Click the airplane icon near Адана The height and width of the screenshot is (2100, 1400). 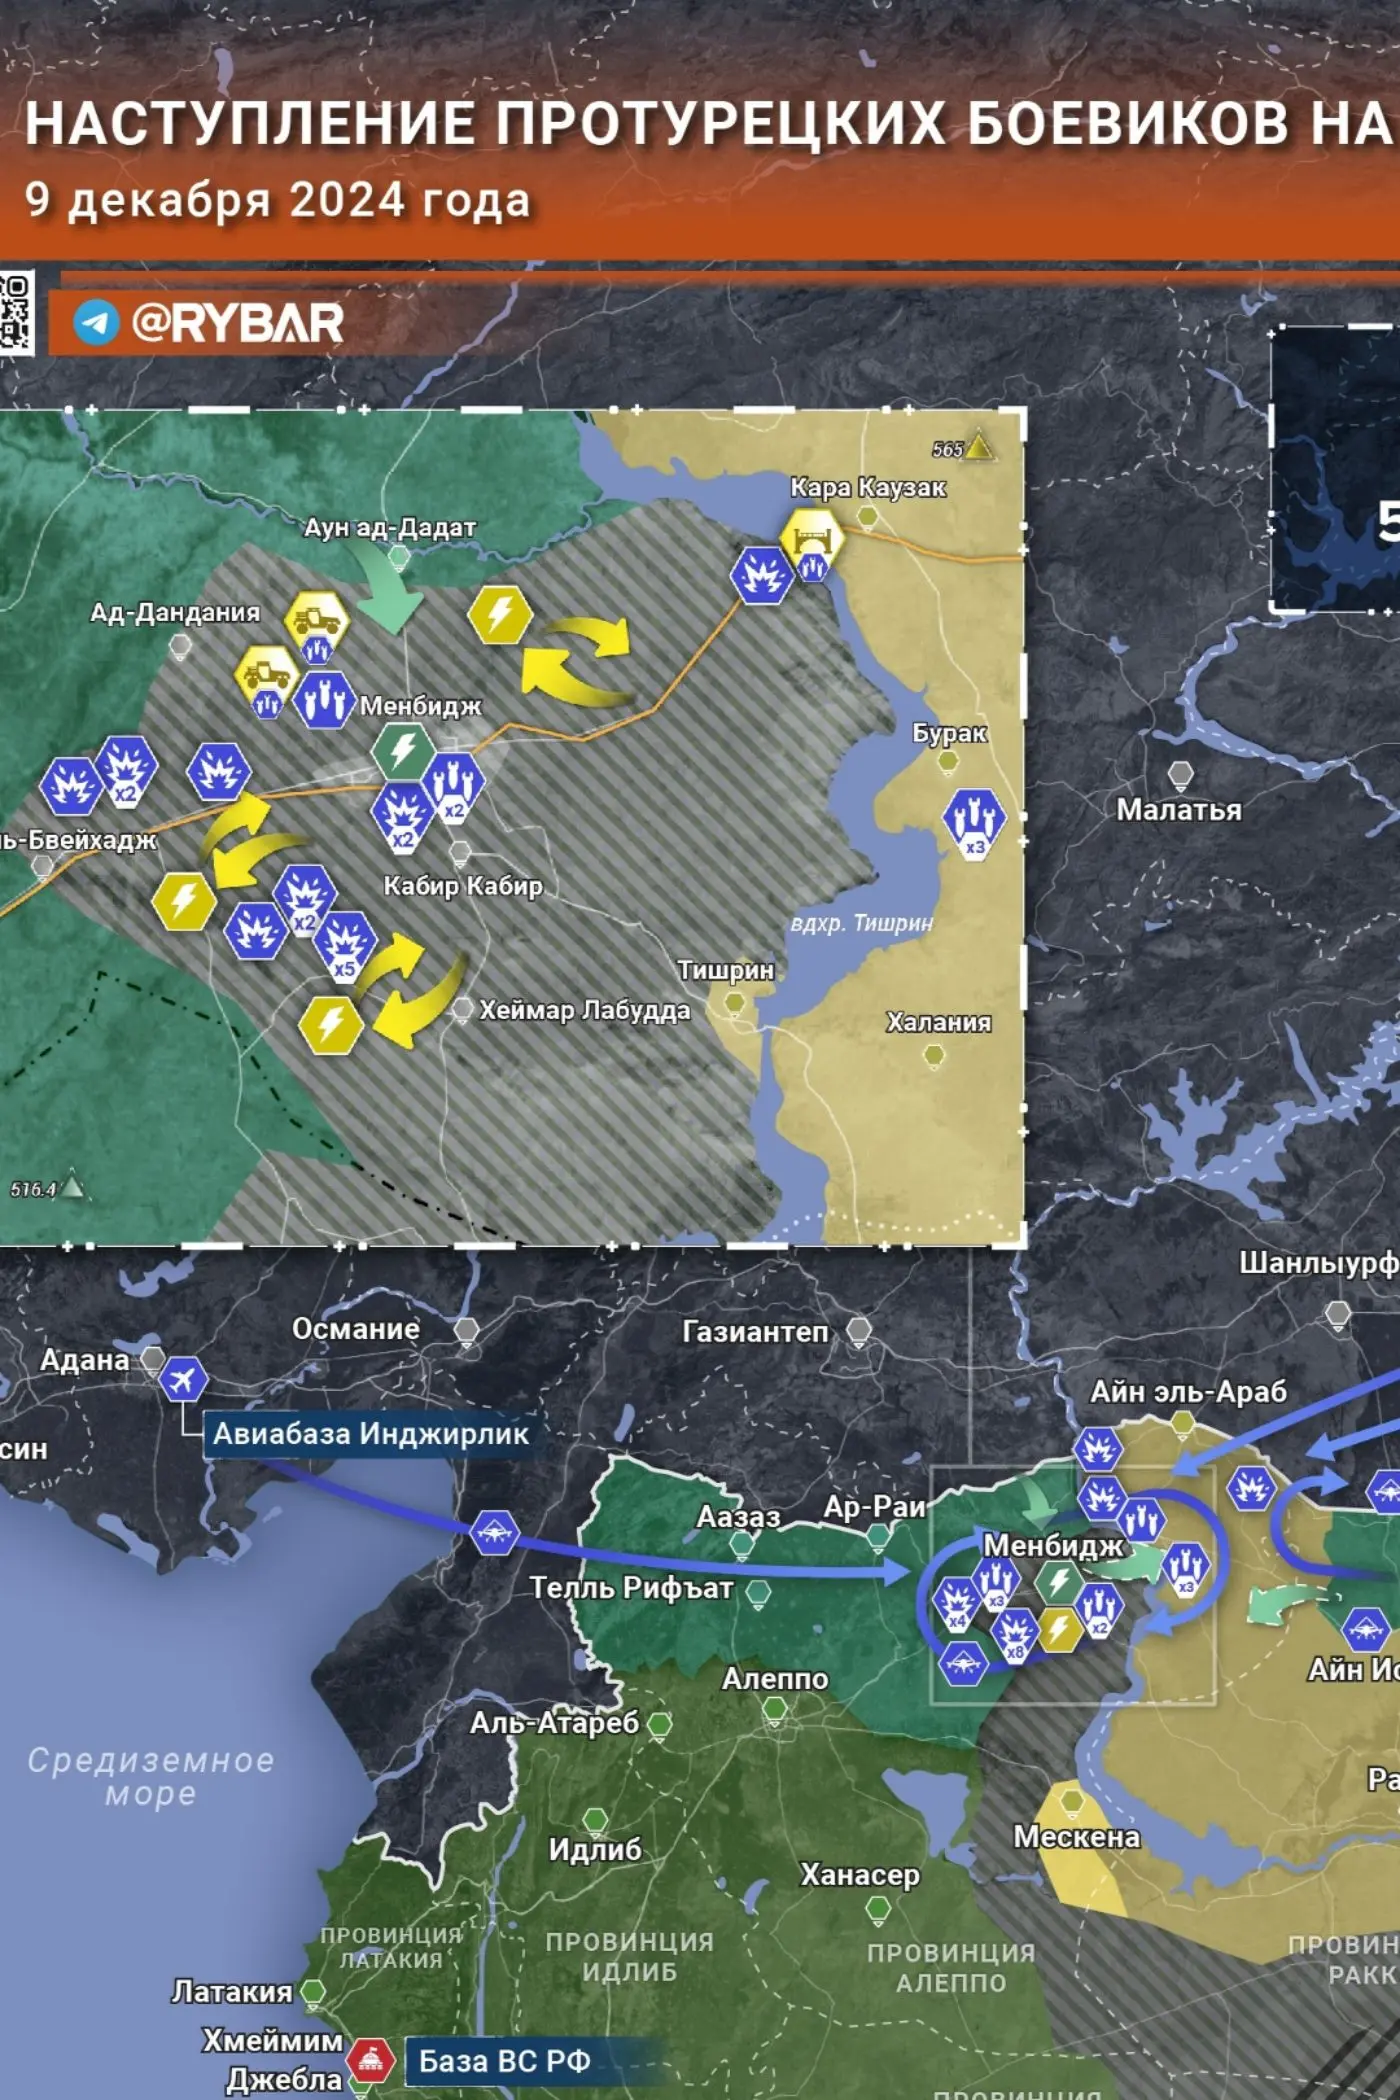click(x=184, y=1381)
